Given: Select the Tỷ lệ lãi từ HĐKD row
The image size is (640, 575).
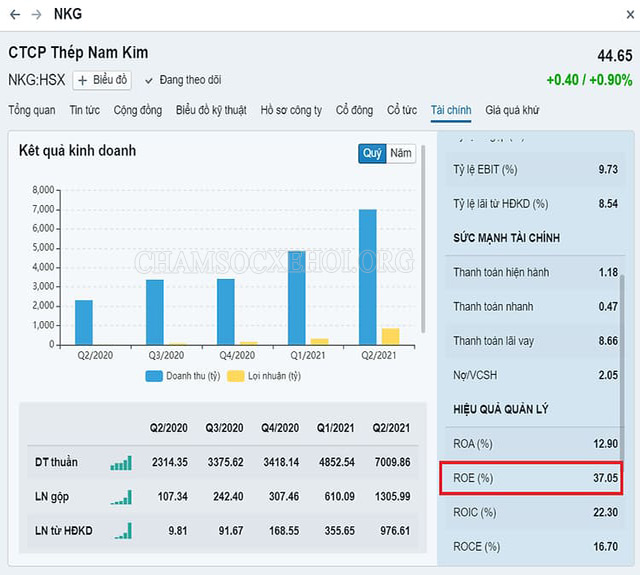Looking at the screenshot, I should click(535, 204).
